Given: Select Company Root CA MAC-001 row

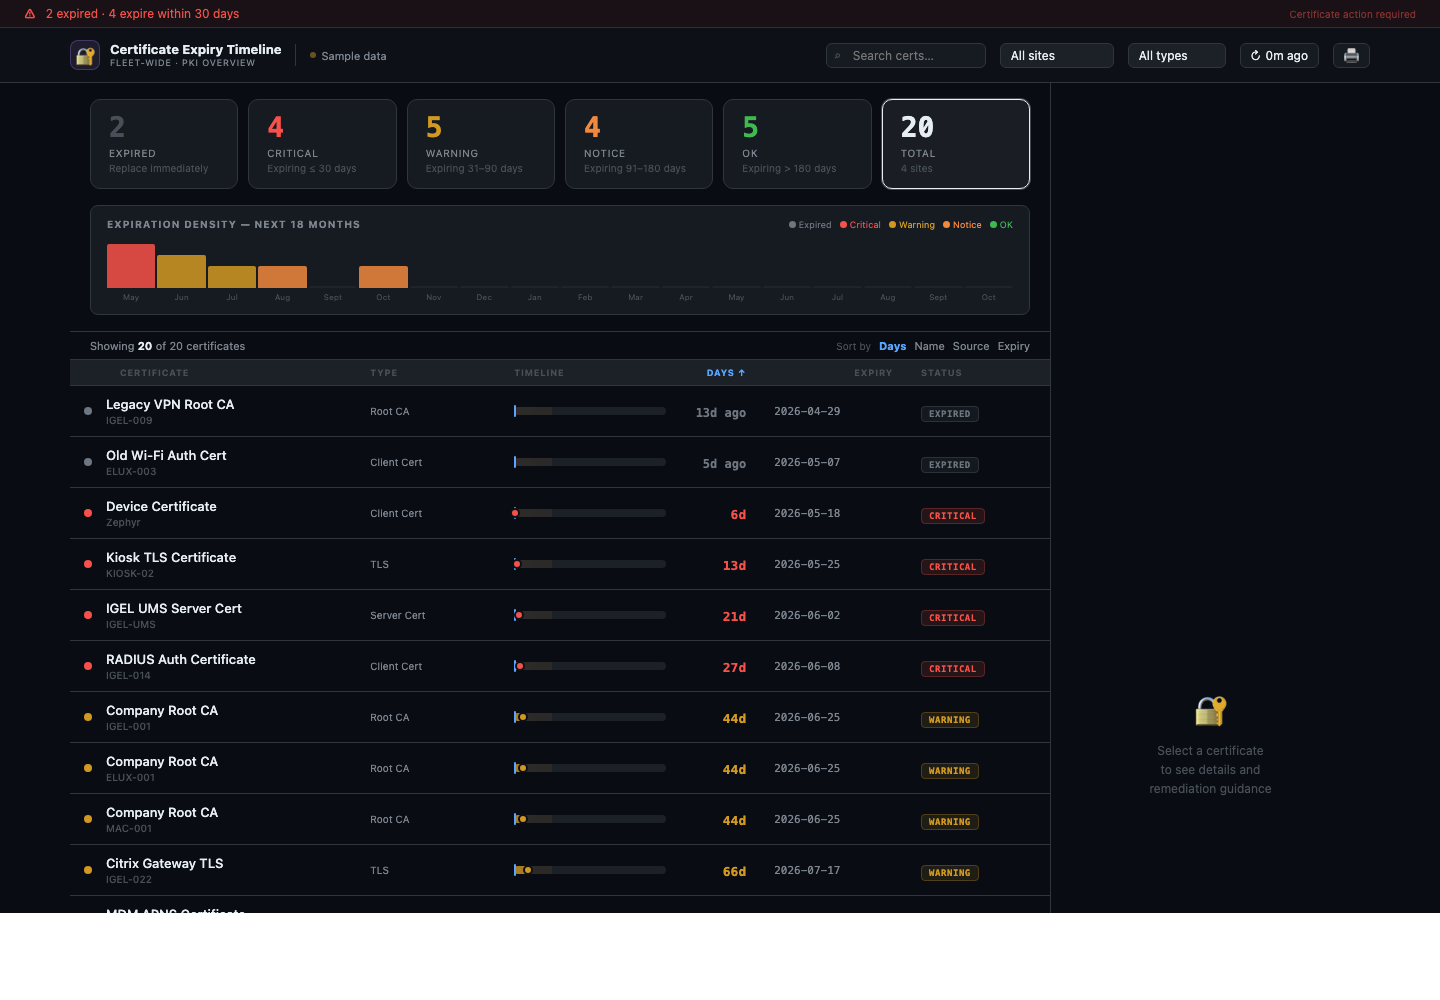Looking at the screenshot, I should click(560, 820).
